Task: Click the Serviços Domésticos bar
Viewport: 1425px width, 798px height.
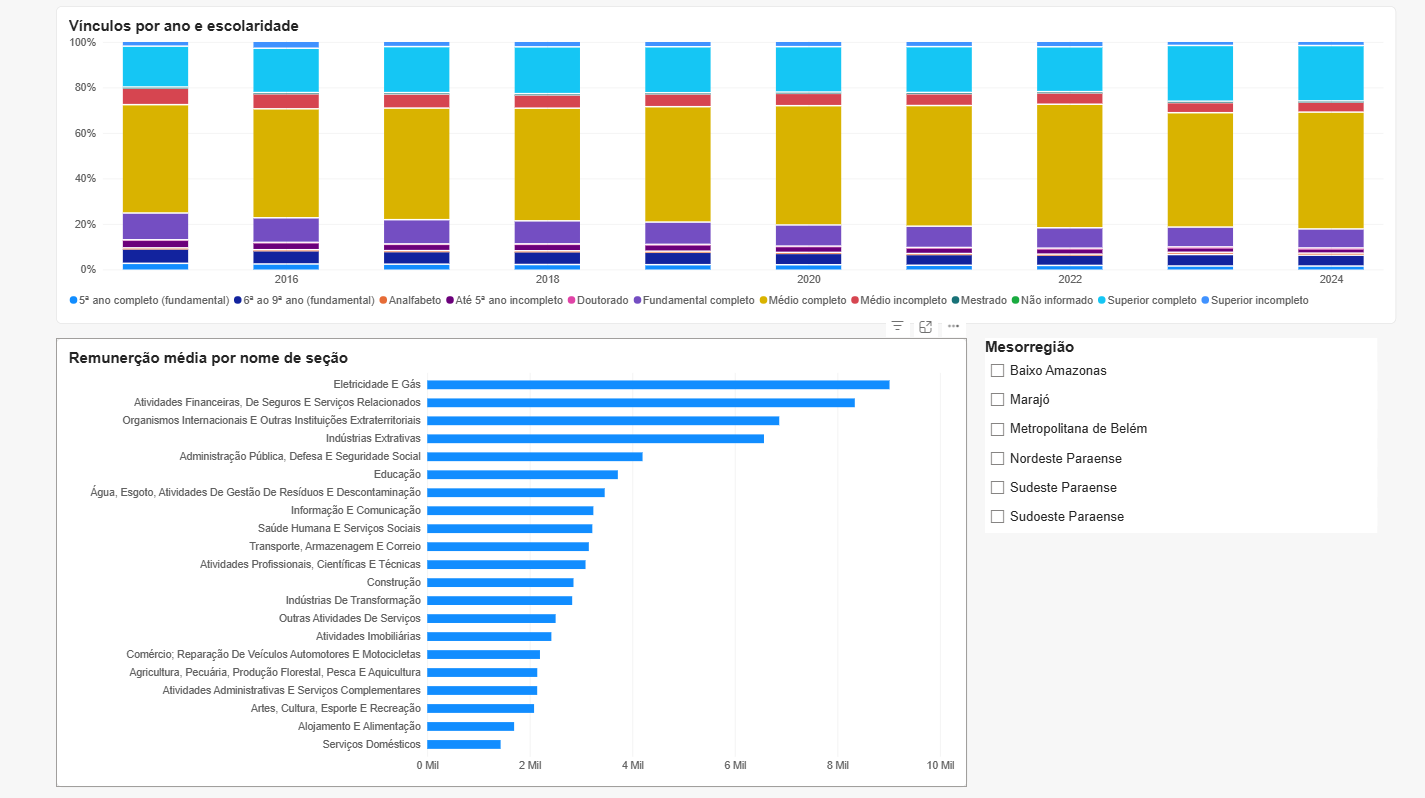Action: 464,744
